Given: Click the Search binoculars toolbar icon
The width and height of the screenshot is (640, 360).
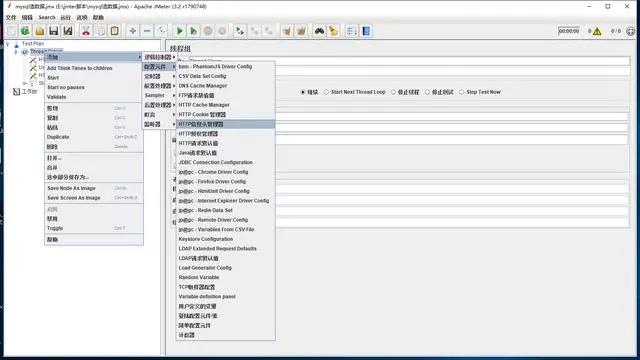Looking at the screenshot, I should pyautogui.click(x=319, y=31).
